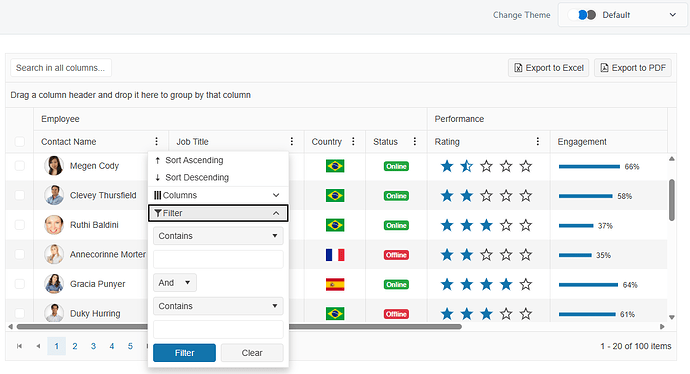Select Clevey Thursfield's row checkbox
This screenshot has height=374, width=690.
coord(19,195)
